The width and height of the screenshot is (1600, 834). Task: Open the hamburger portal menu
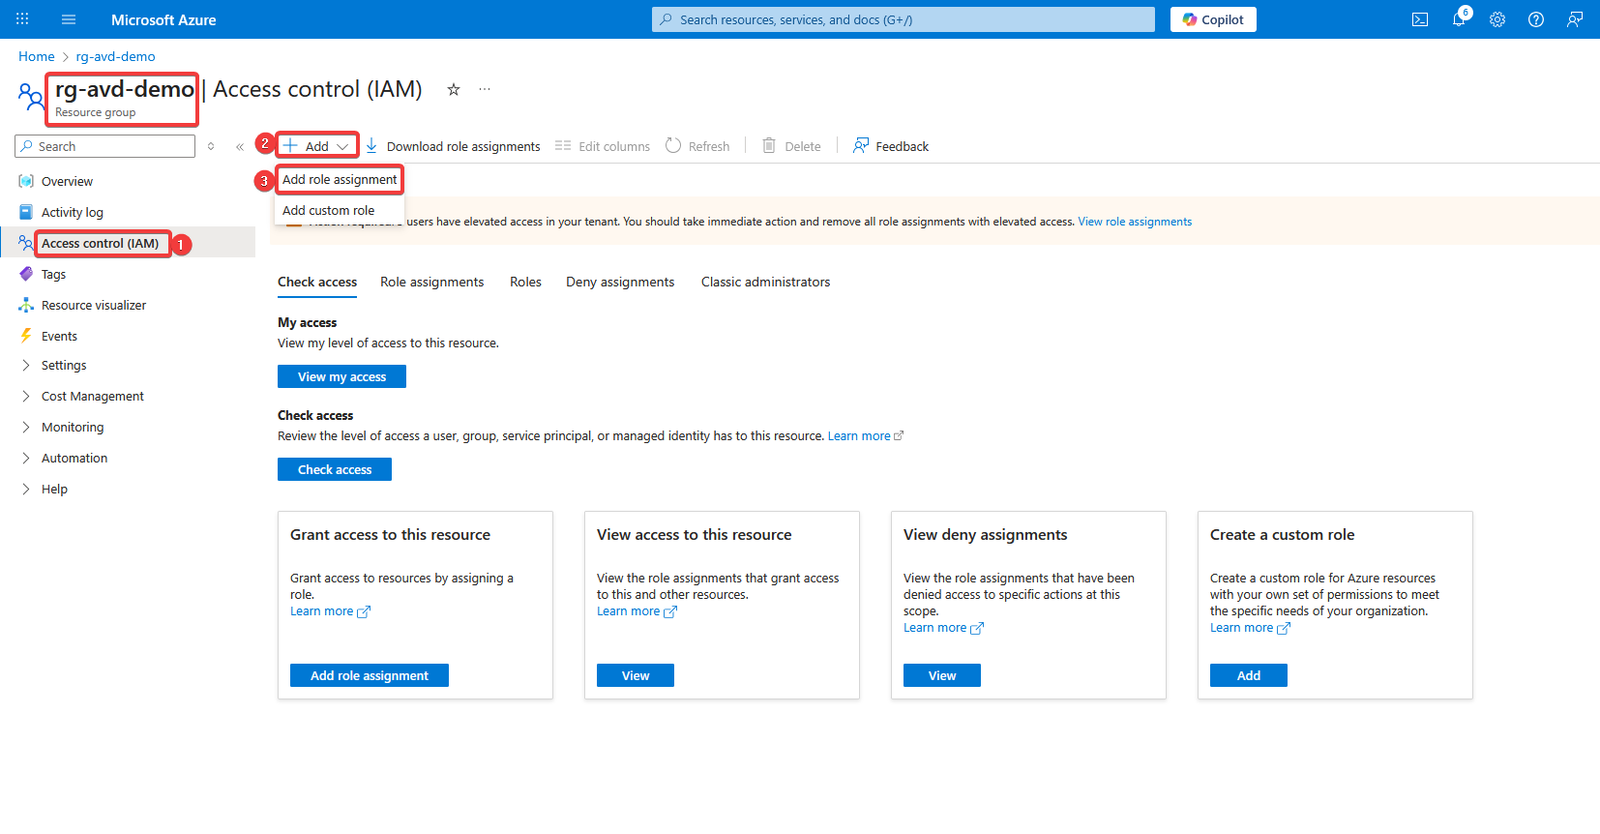(x=69, y=20)
